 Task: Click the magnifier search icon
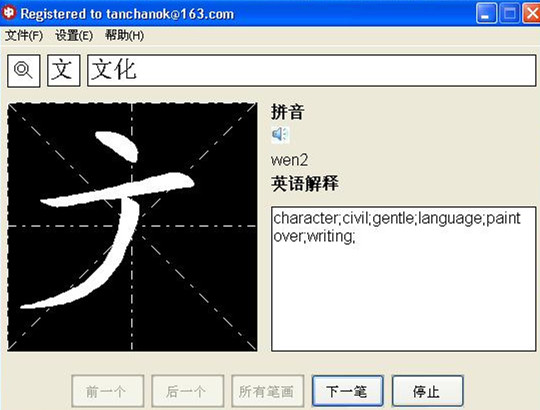(x=24, y=71)
